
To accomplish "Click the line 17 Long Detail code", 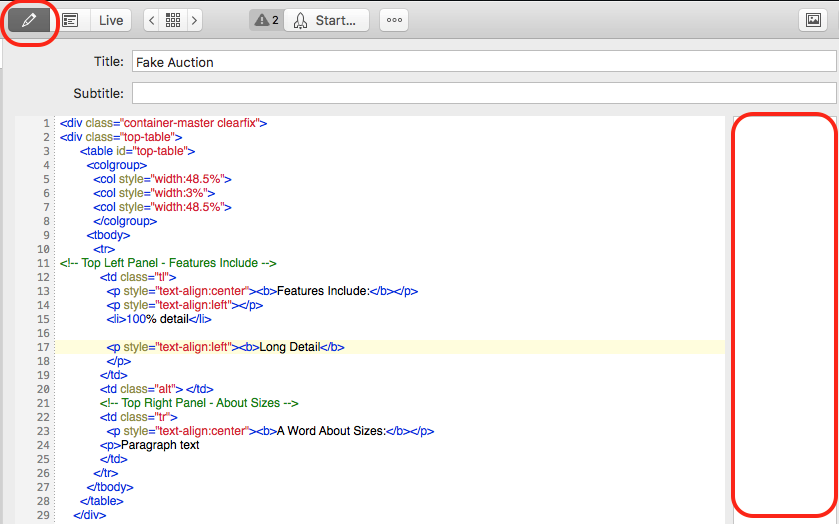I will click(225, 347).
